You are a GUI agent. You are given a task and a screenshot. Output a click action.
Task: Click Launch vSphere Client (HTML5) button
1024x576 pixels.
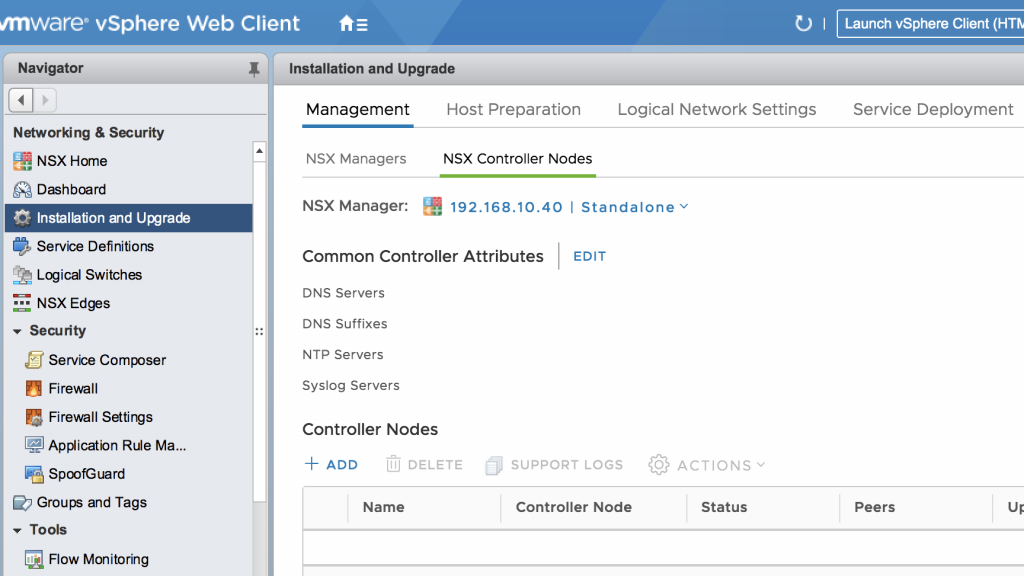[931, 24]
